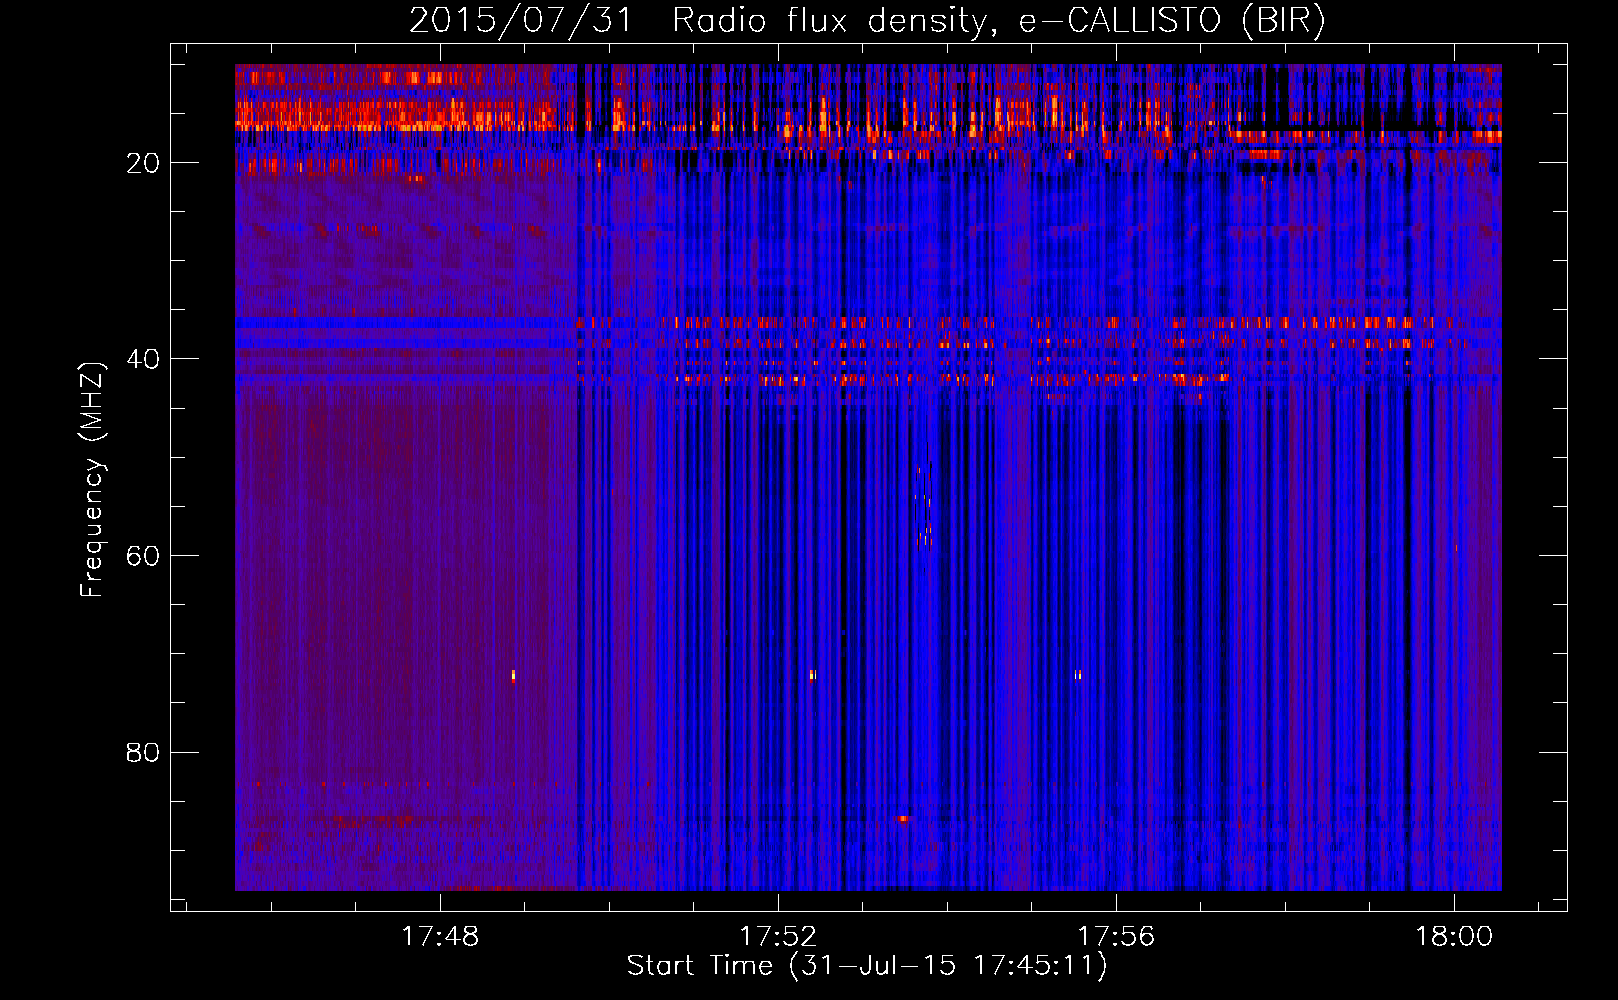Click the red spot near 87 MHz around 17:53

903,818
